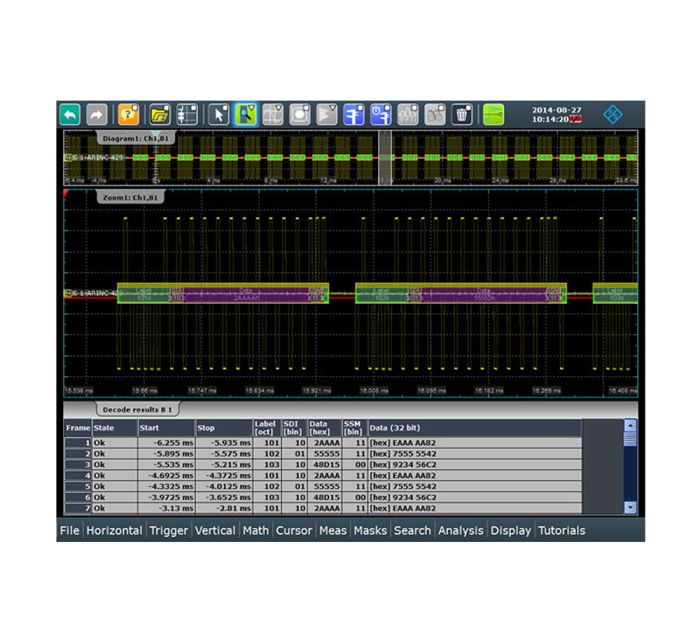The width and height of the screenshot is (700, 640).
Task: Click the Frame column header
Action: (78, 428)
